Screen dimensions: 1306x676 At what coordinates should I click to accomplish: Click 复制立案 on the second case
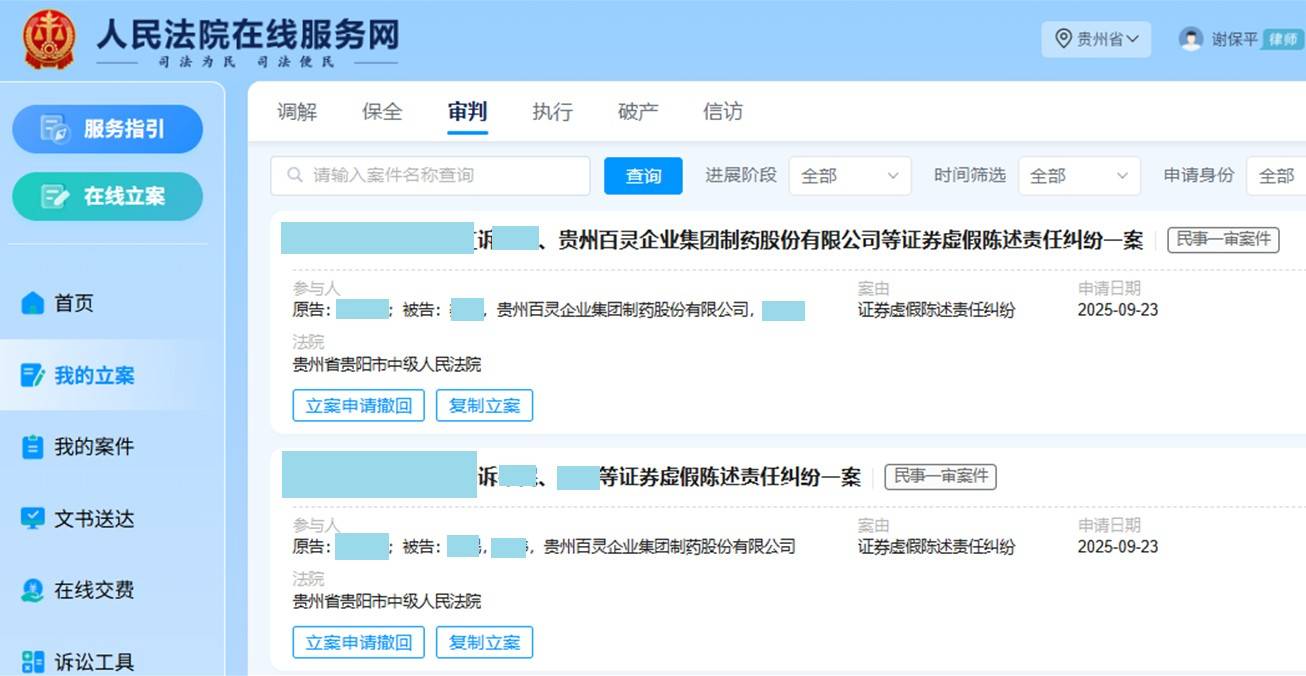tap(485, 642)
